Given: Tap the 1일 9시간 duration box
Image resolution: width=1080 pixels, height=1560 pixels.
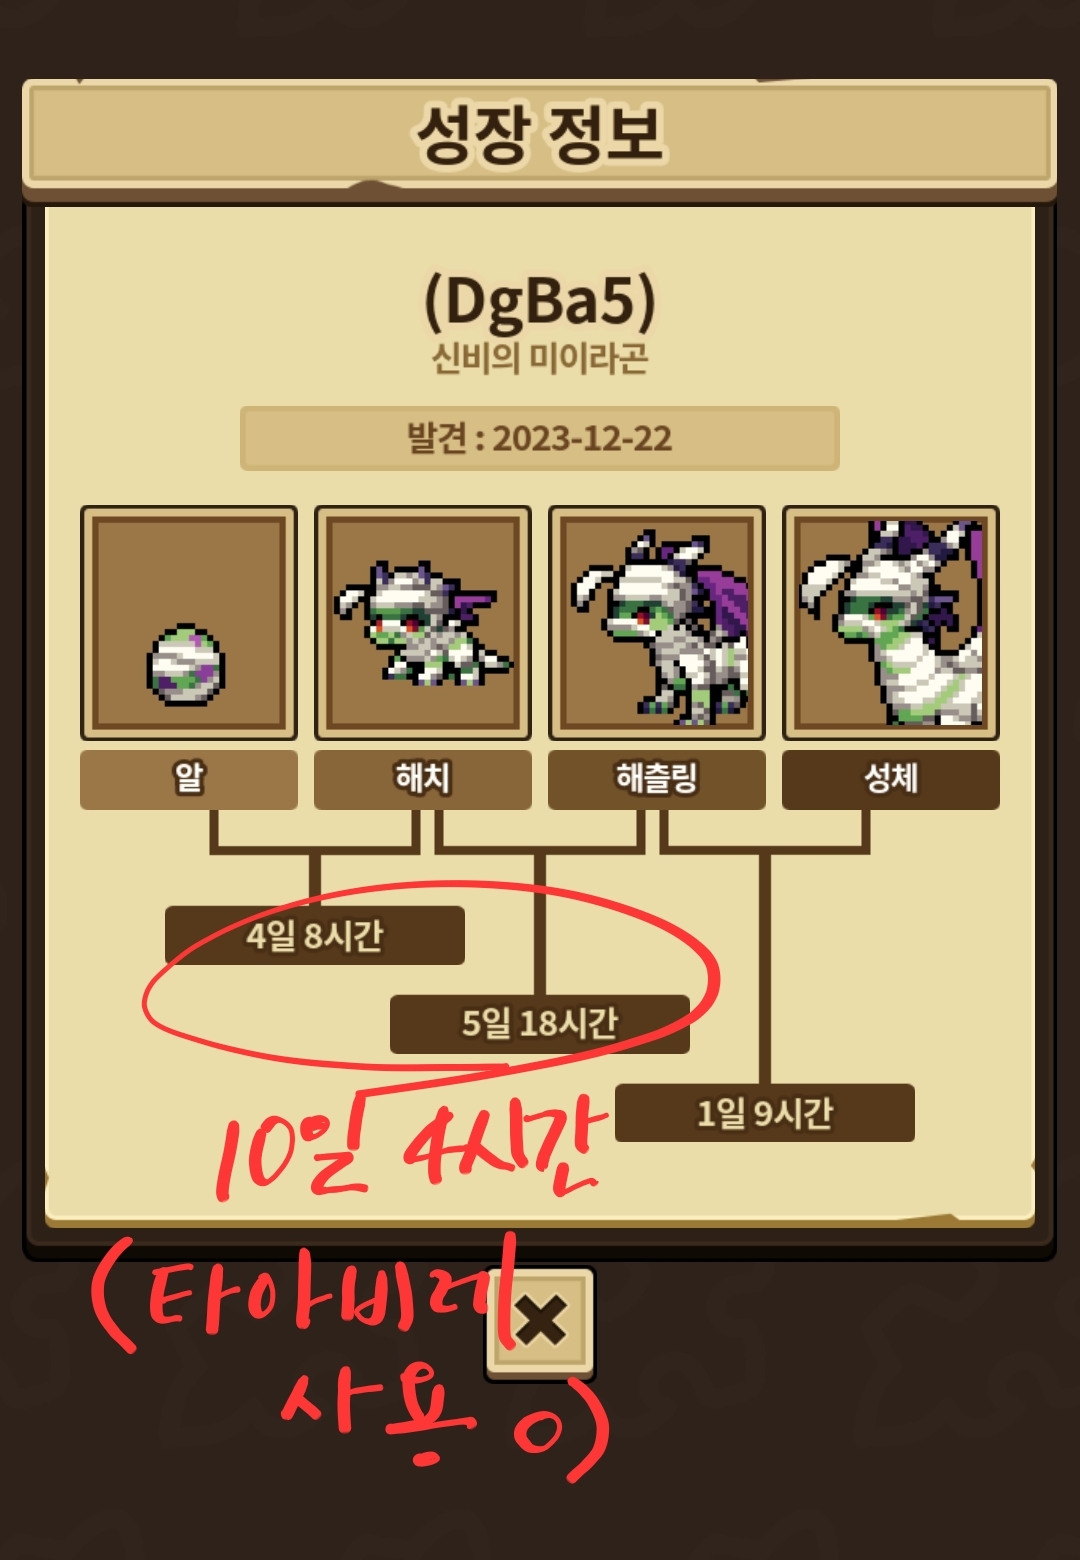Looking at the screenshot, I should pos(765,1112).
